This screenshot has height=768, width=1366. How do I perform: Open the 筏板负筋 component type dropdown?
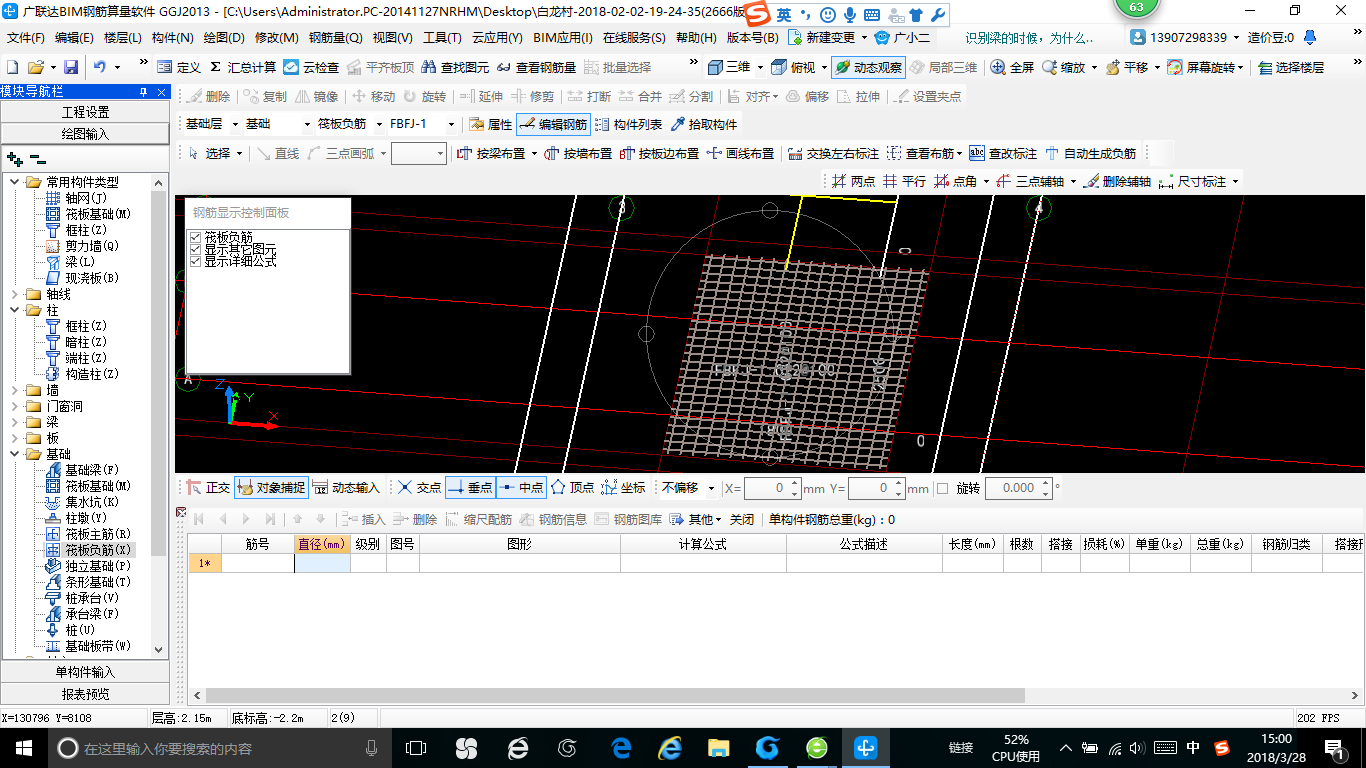(x=379, y=124)
